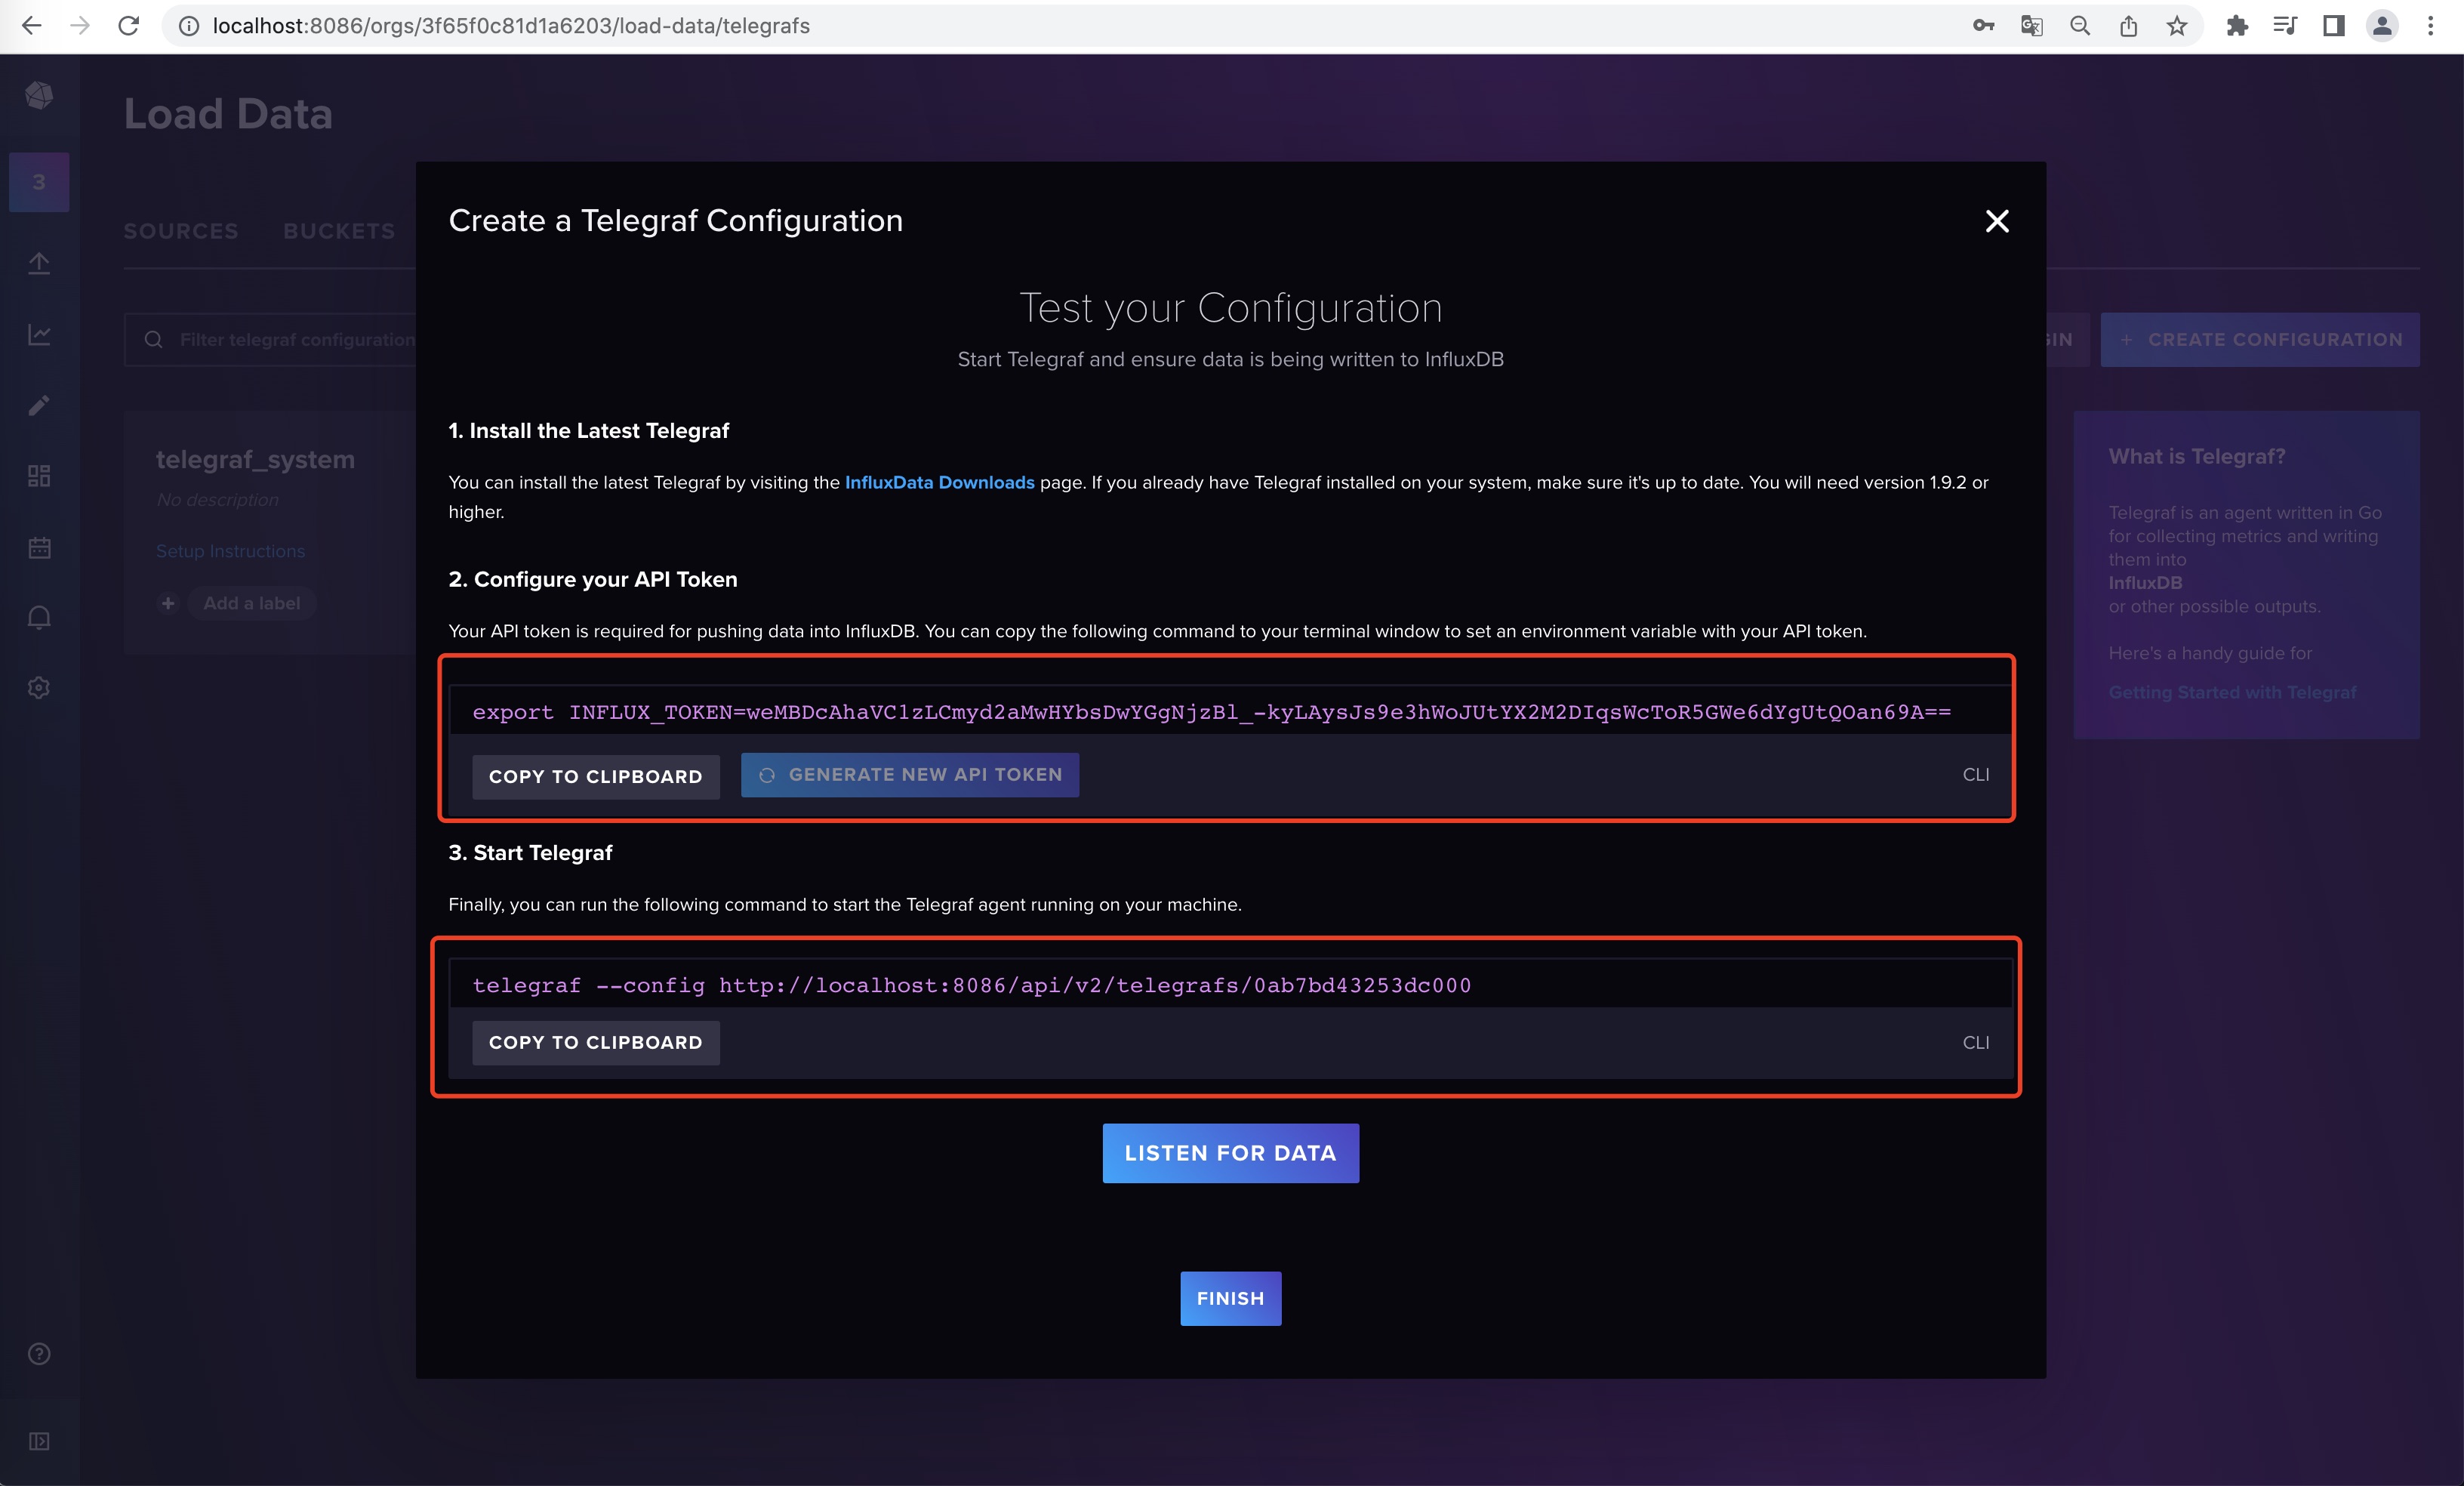Copy the INFLUX_TOKEN export command to clipboard

point(595,776)
